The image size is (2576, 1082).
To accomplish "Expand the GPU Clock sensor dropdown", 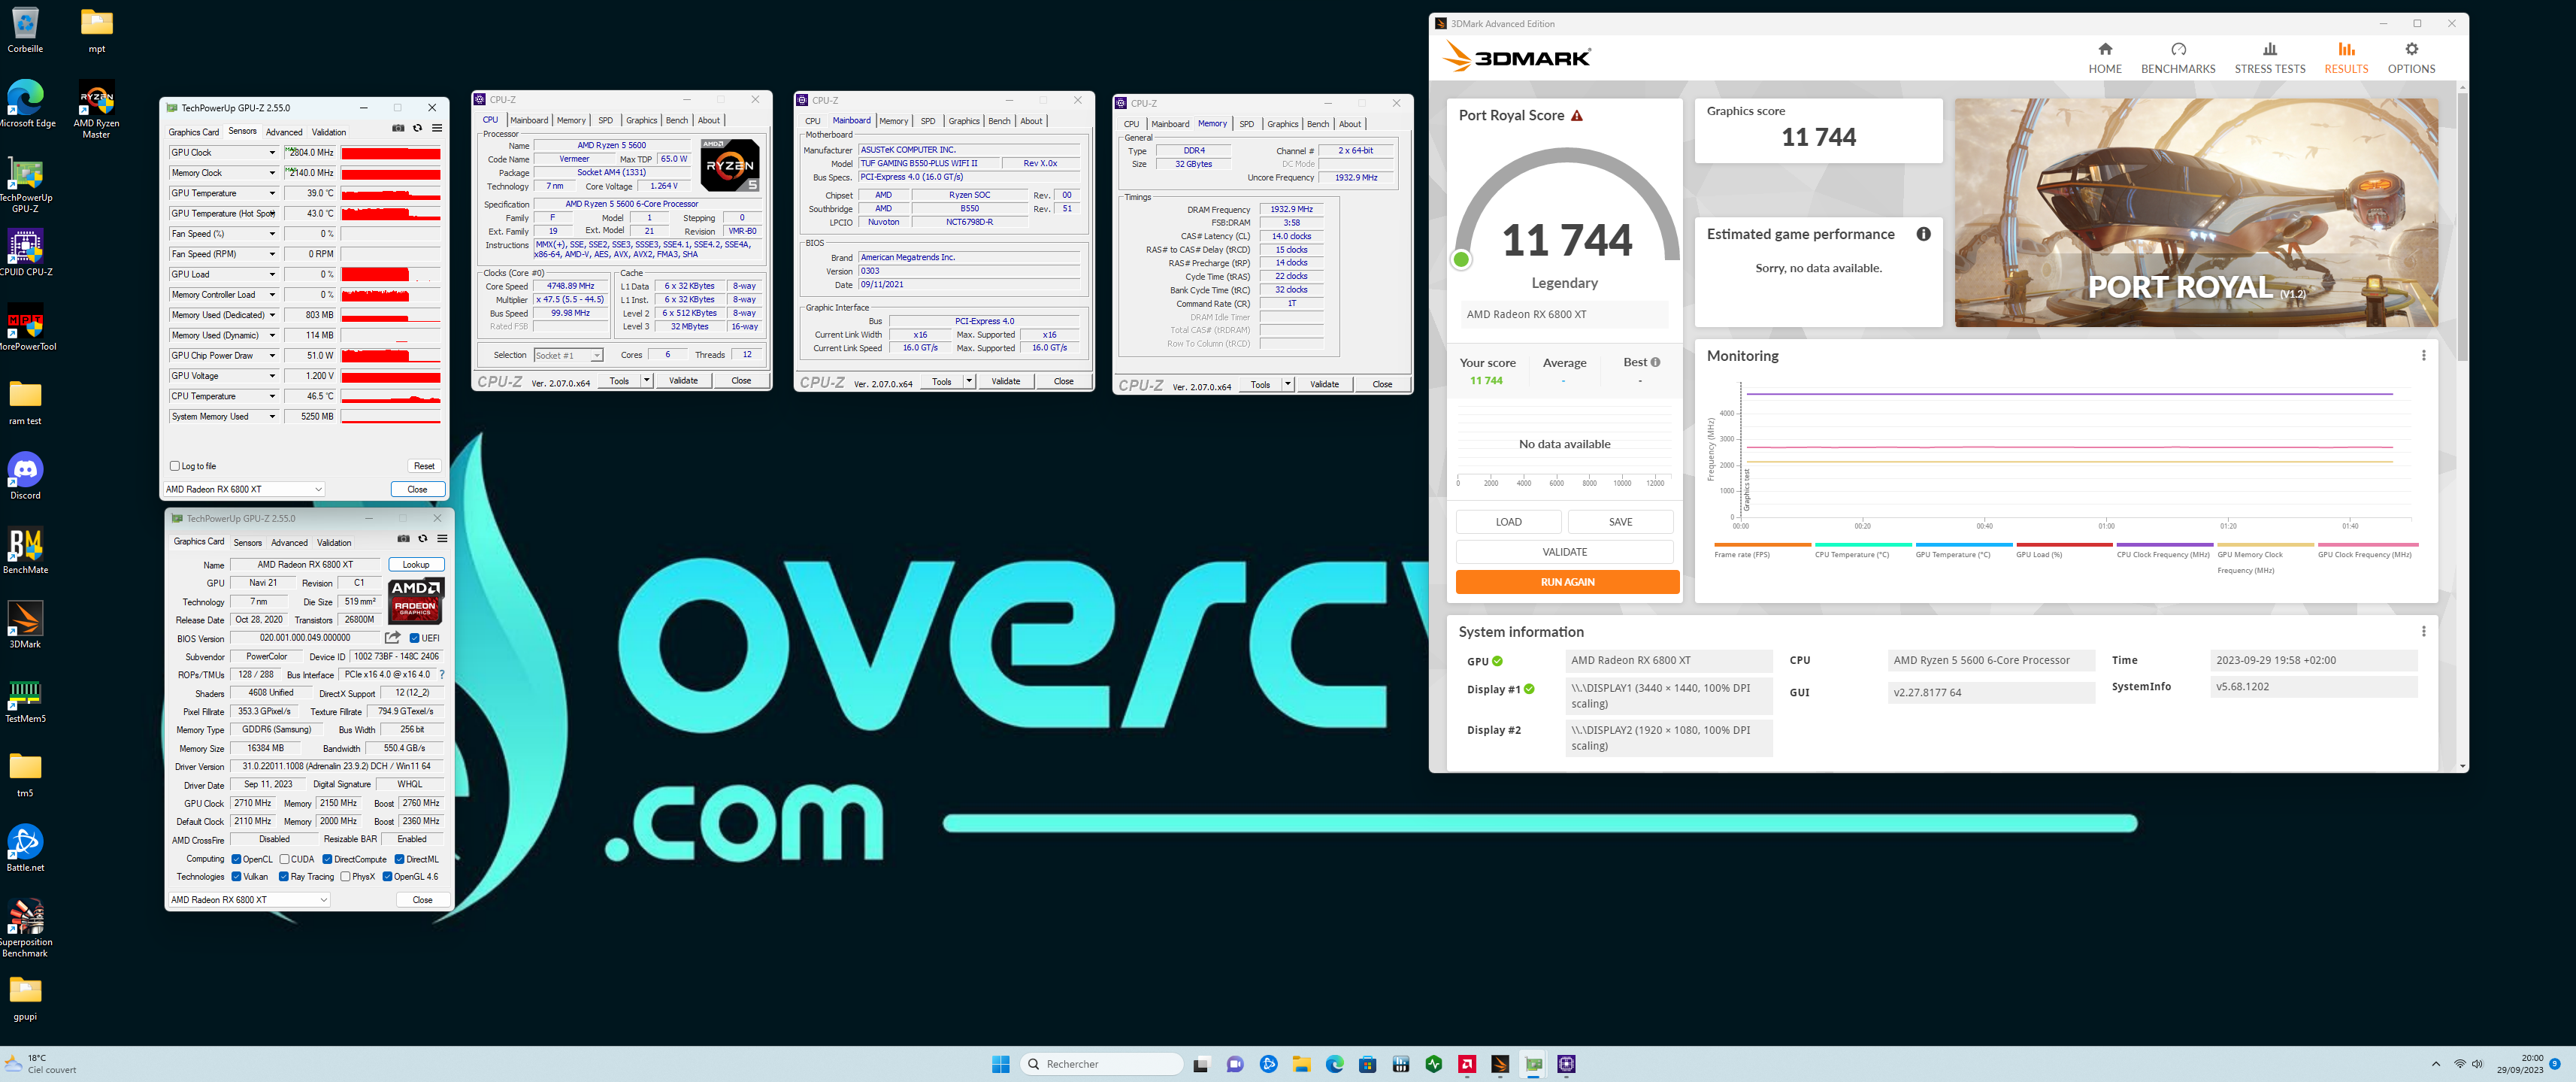I will point(271,153).
